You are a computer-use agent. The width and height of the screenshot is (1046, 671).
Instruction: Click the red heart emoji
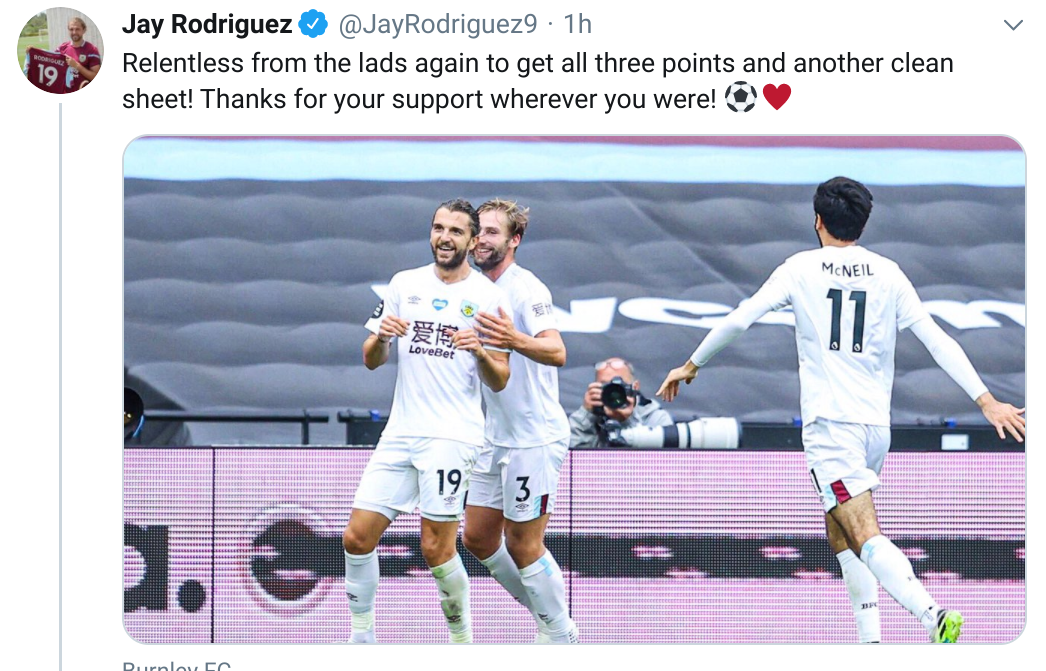(776, 97)
